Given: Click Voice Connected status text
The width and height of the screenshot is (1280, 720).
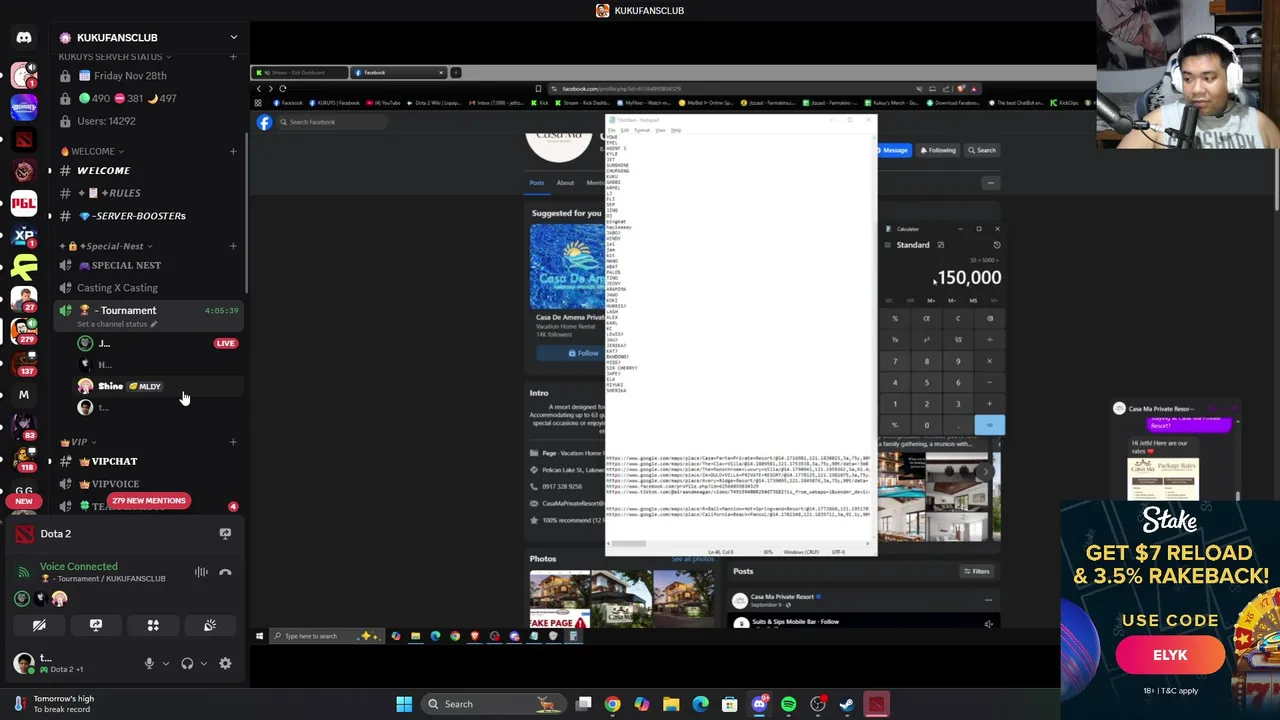Looking at the screenshot, I should click(x=78, y=567).
